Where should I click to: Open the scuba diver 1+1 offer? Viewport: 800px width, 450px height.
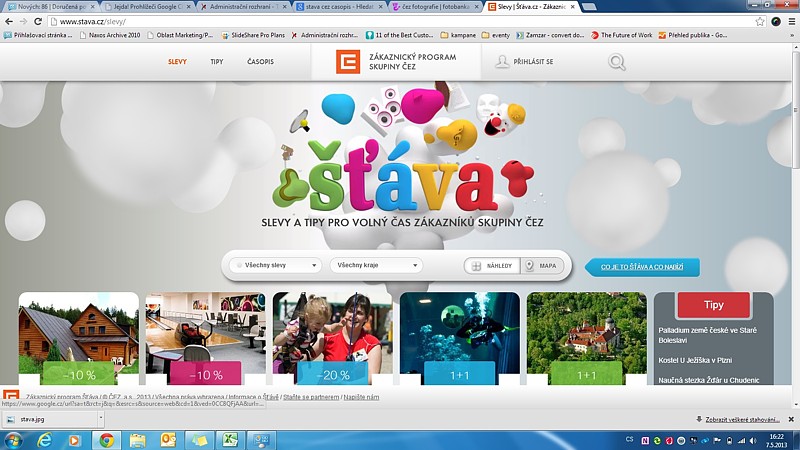click(460, 338)
